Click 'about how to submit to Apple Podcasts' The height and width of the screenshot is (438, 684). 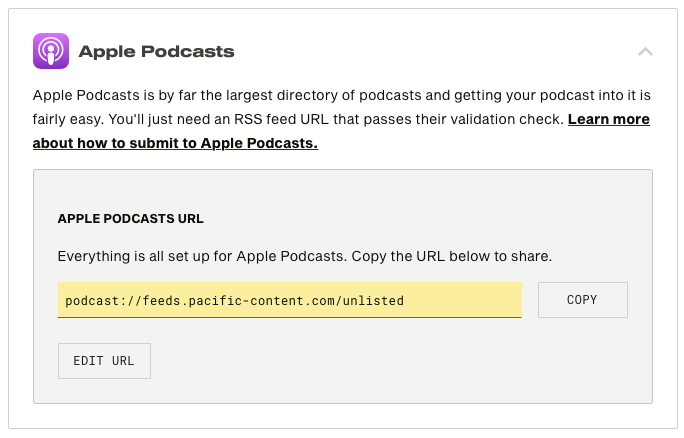click(x=175, y=143)
